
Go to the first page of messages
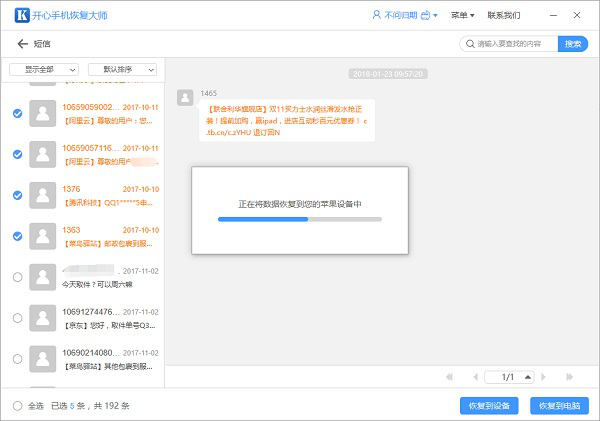pos(451,377)
